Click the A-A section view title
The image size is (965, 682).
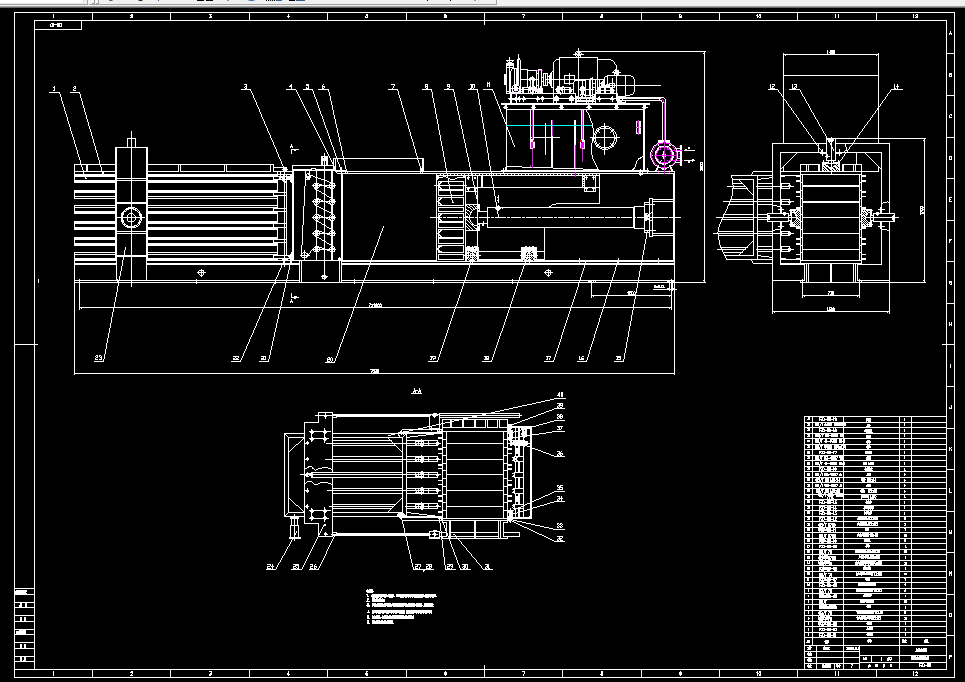tap(417, 390)
